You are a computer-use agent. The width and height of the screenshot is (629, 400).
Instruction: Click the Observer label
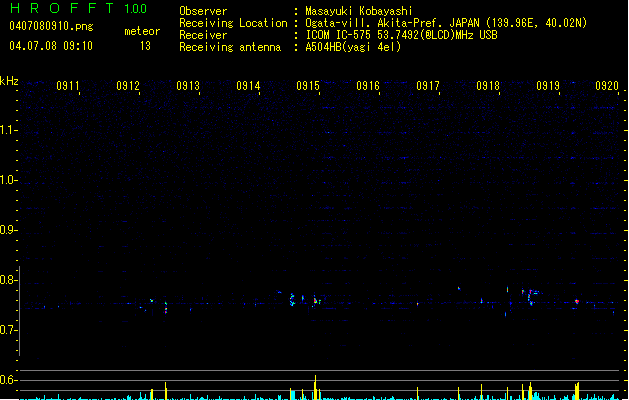tap(203, 11)
